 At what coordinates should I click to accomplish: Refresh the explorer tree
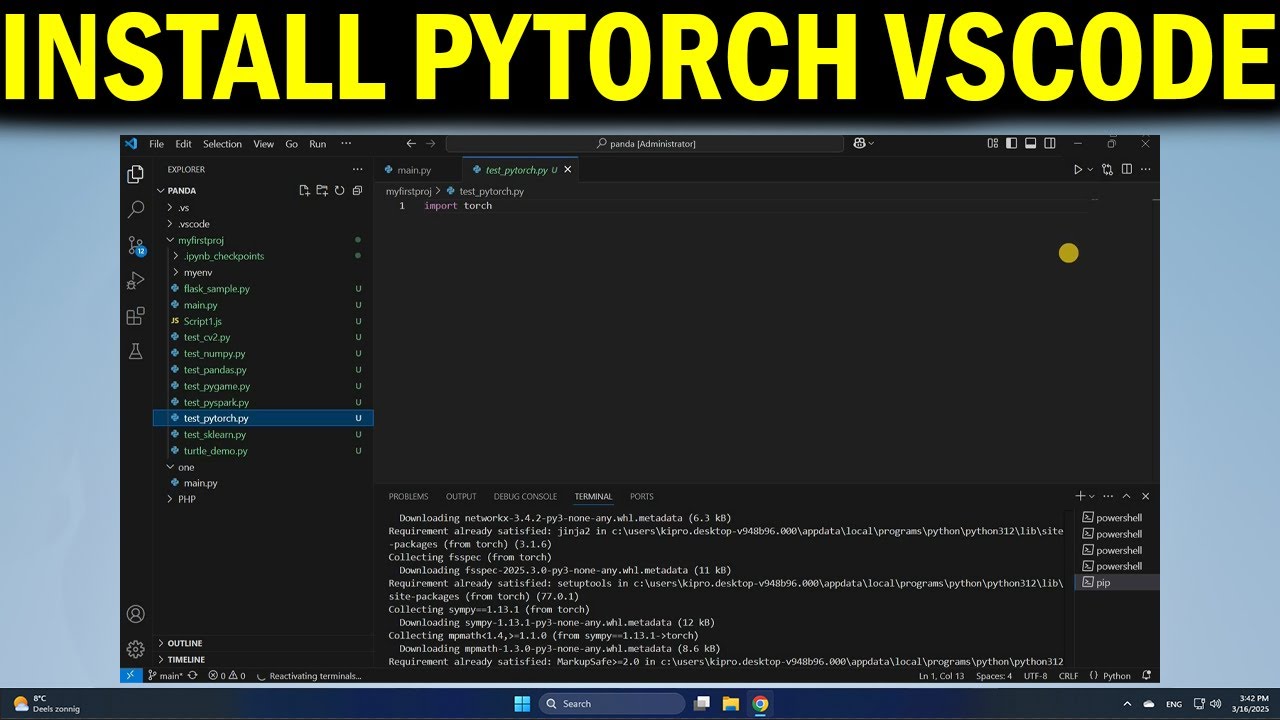click(339, 190)
